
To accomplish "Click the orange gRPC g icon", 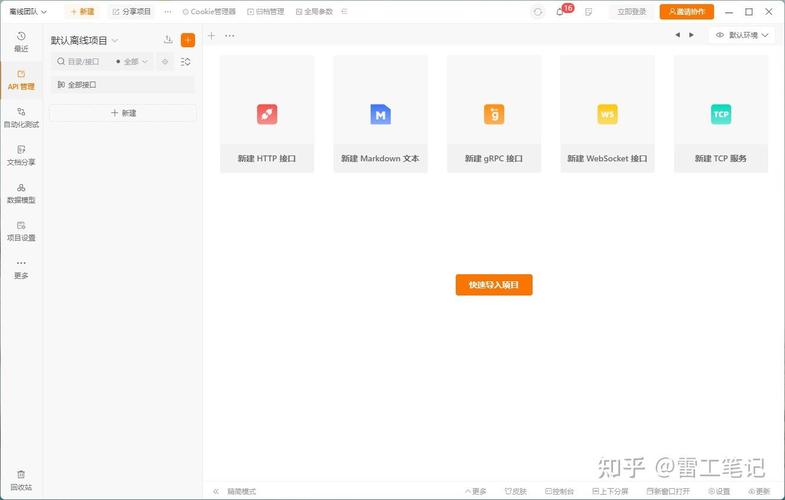I will click(494, 114).
